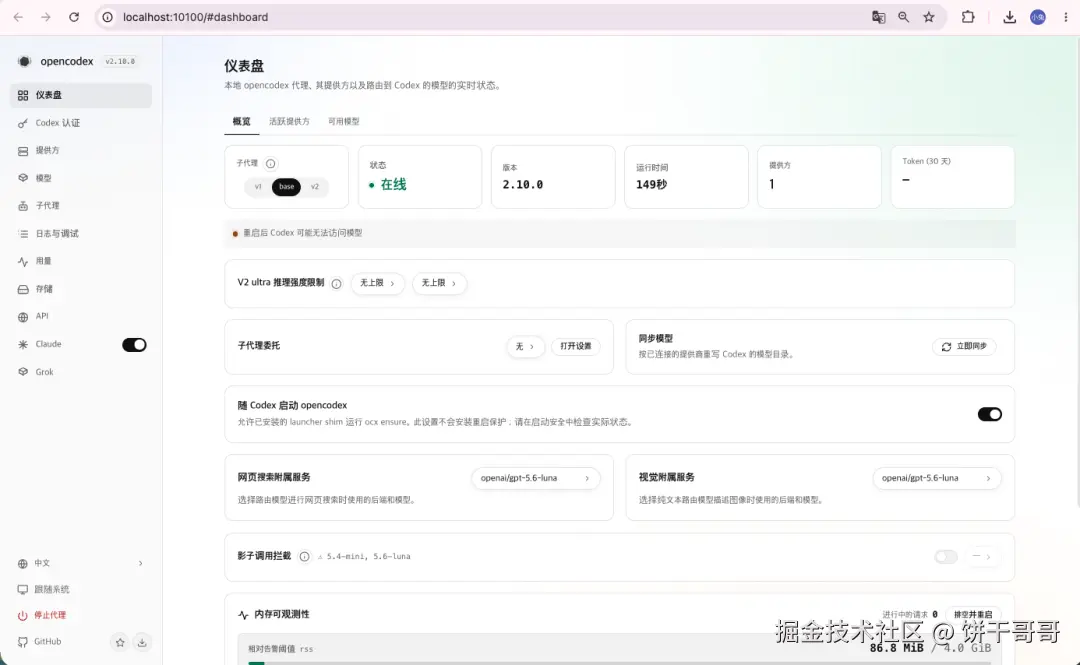The height and width of the screenshot is (665, 1080).
Task: Click the opencodex logo icon
Action: 24,61
